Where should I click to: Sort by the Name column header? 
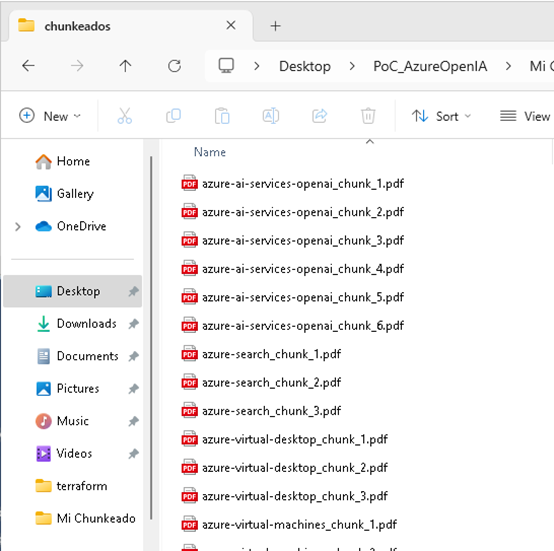tap(210, 152)
